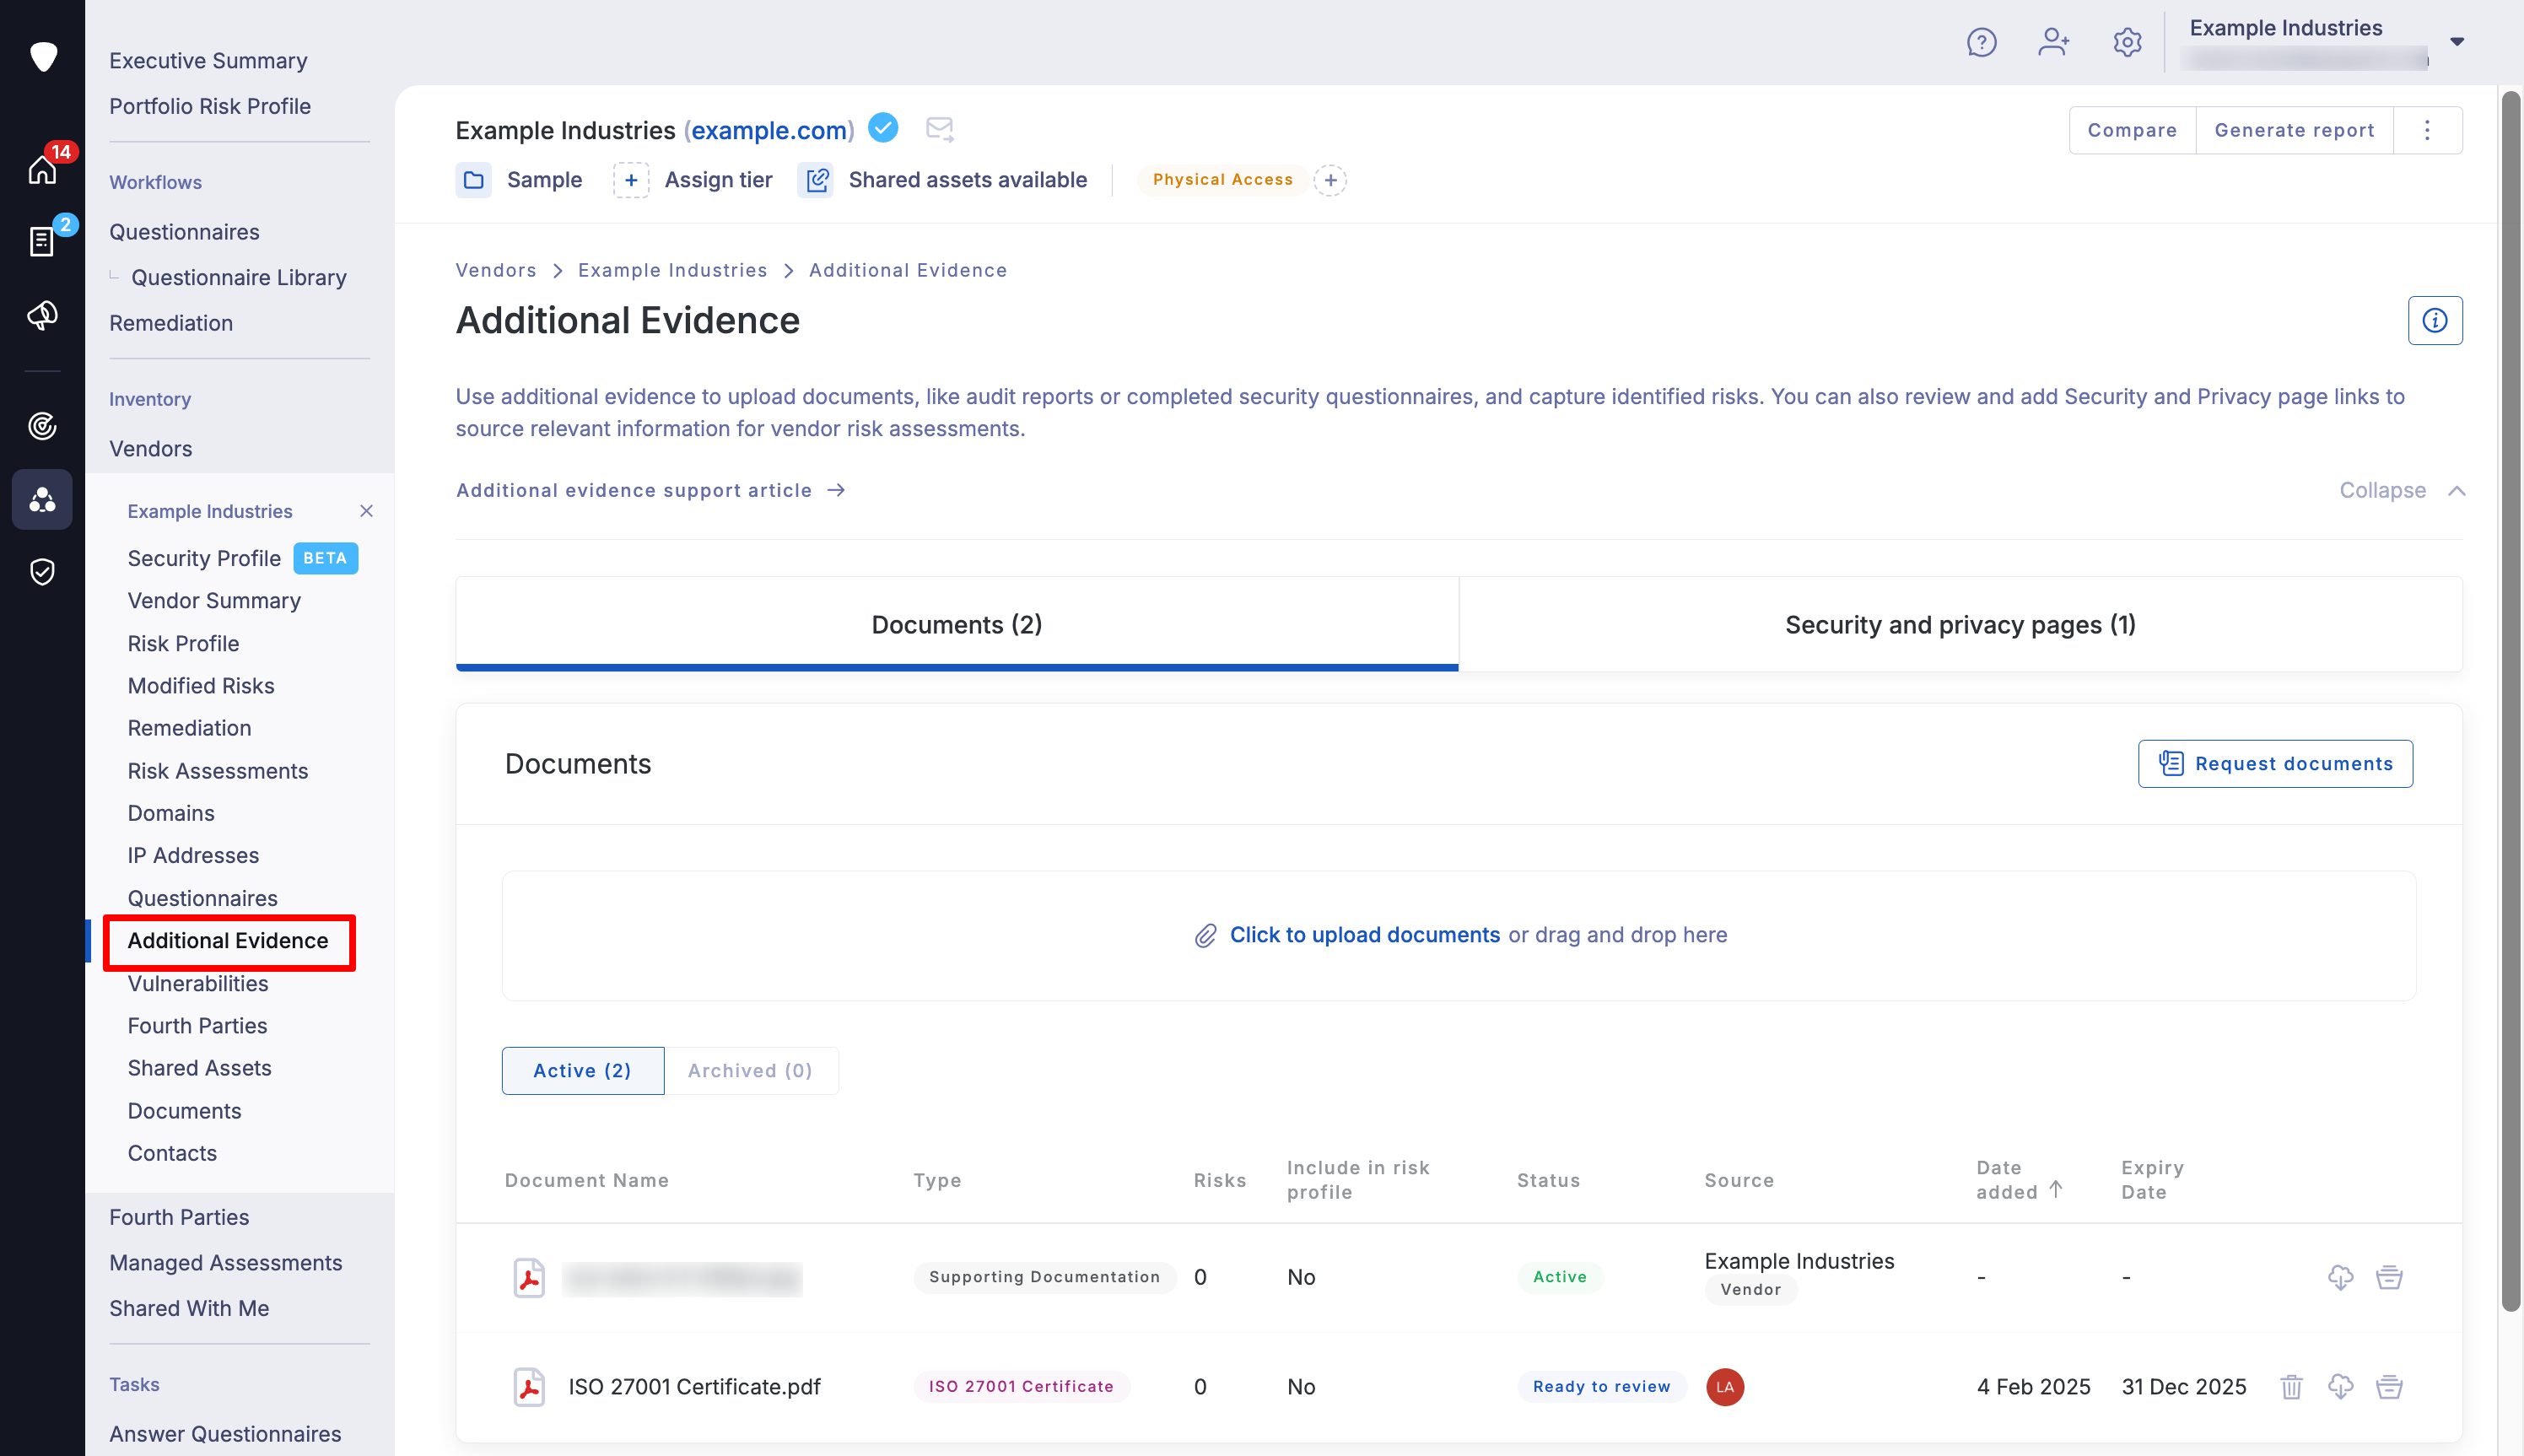Open the settings gear icon
2524x1456 pixels.
point(2127,42)
